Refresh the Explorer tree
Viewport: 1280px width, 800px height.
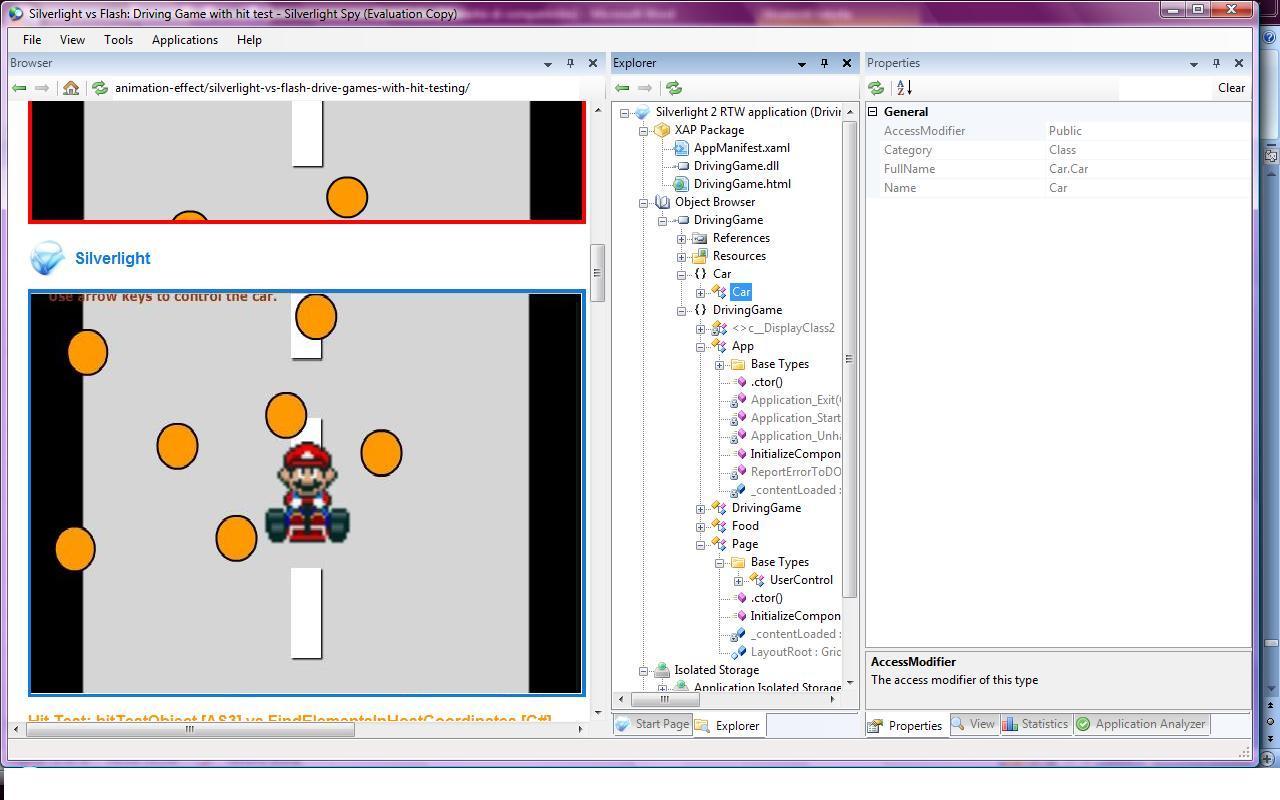point(673,88)
